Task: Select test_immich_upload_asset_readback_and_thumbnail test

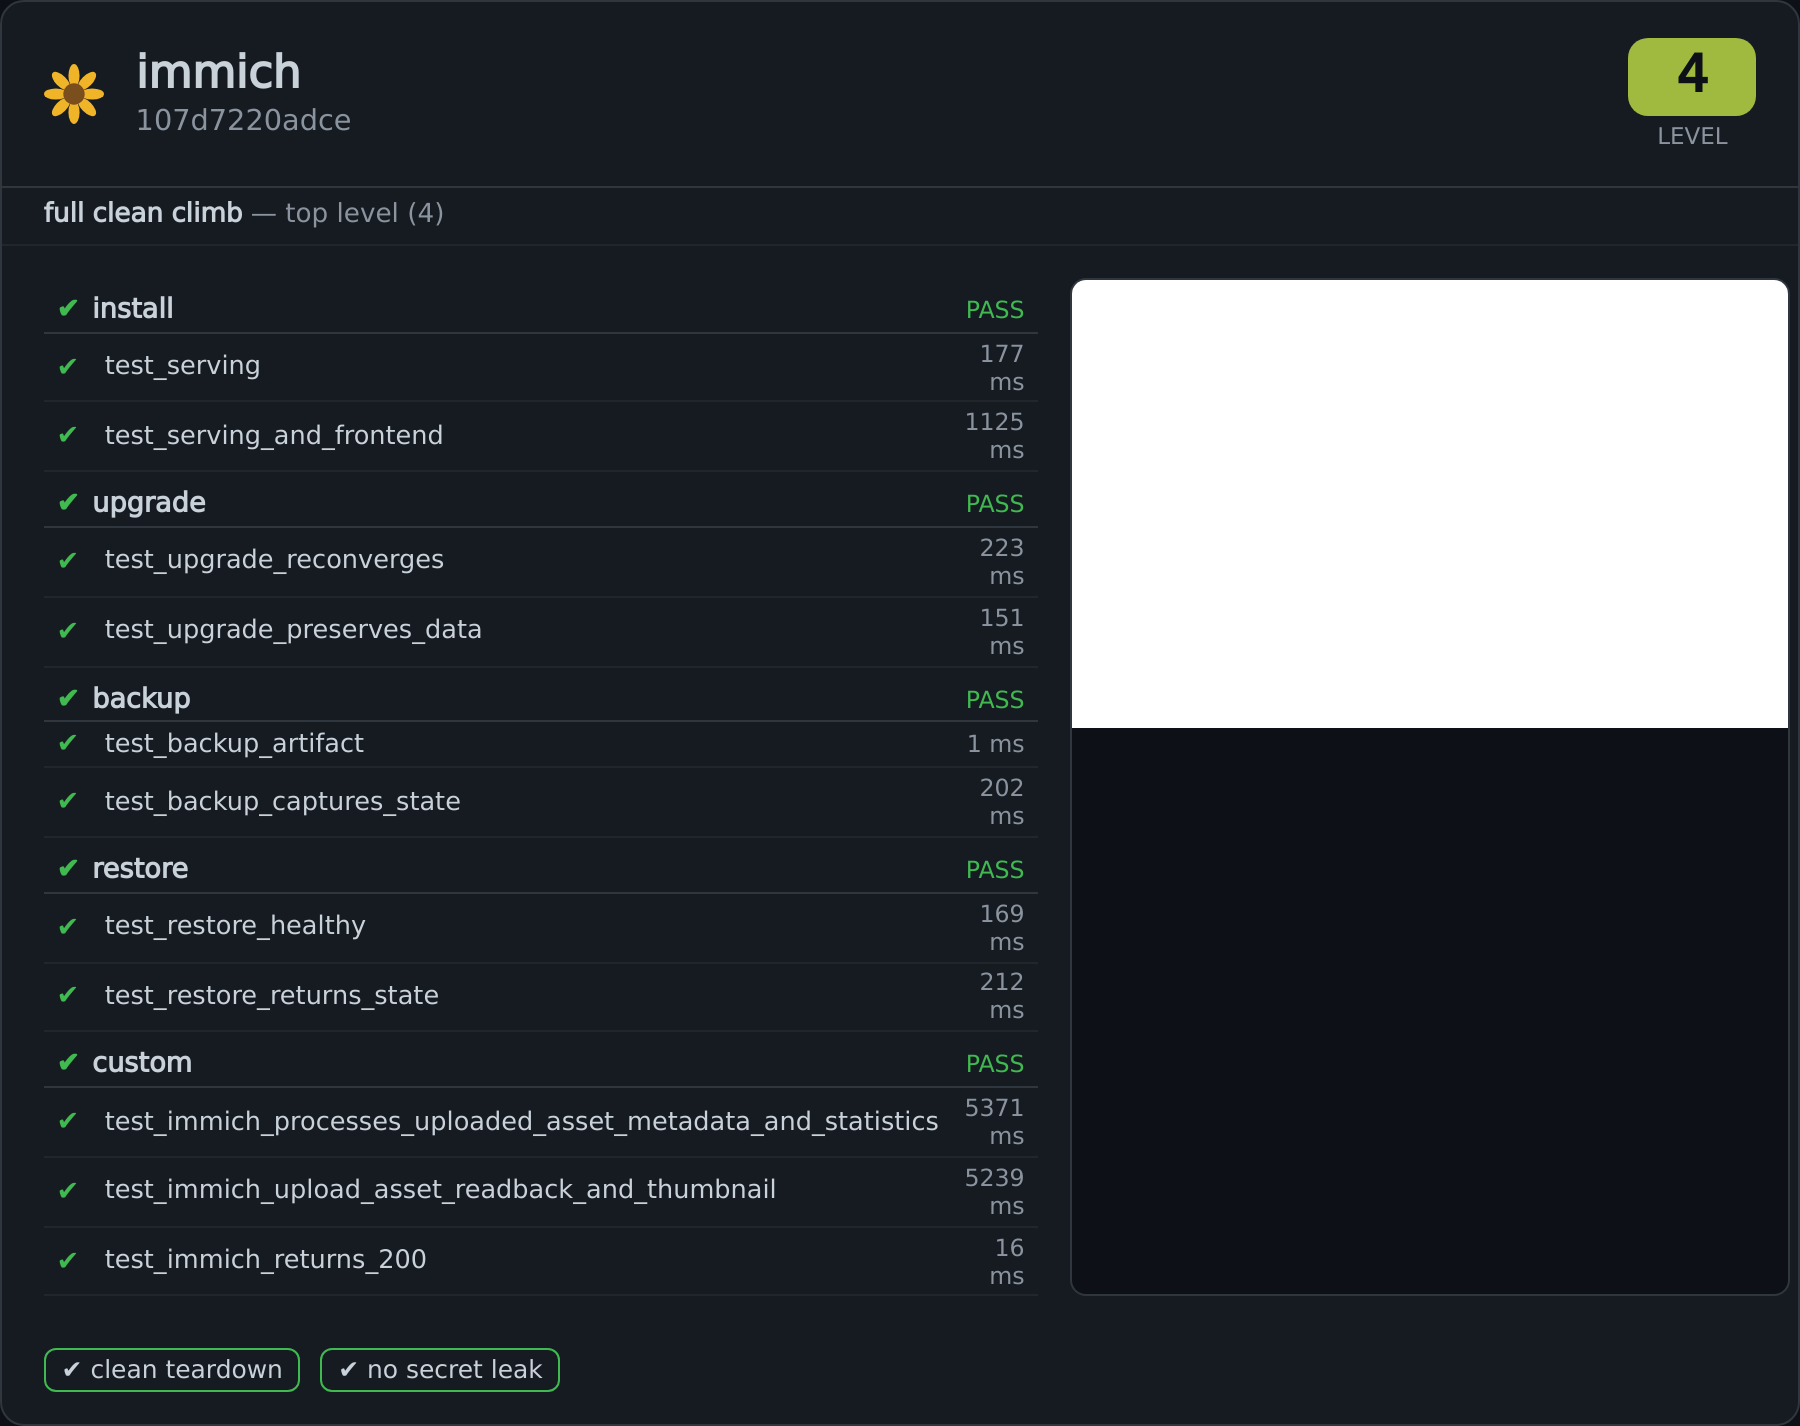Action: 541,1192
